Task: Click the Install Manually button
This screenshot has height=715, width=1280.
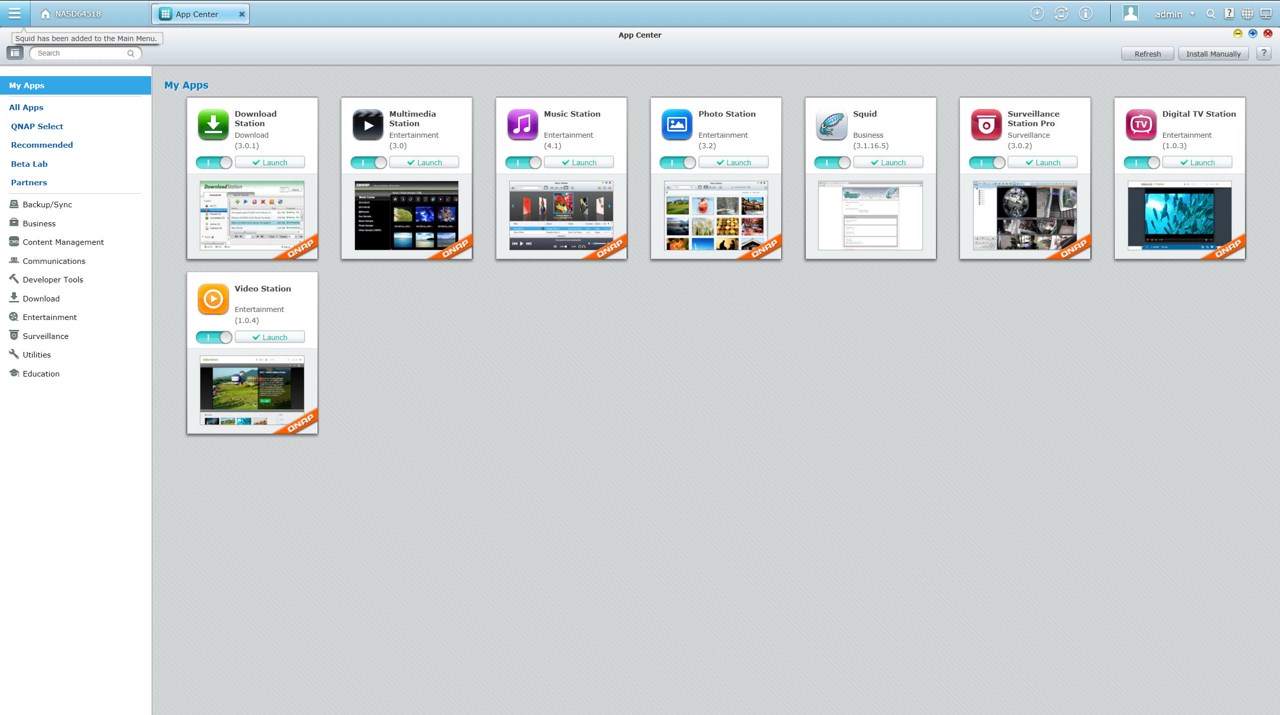Action: 1213,53
